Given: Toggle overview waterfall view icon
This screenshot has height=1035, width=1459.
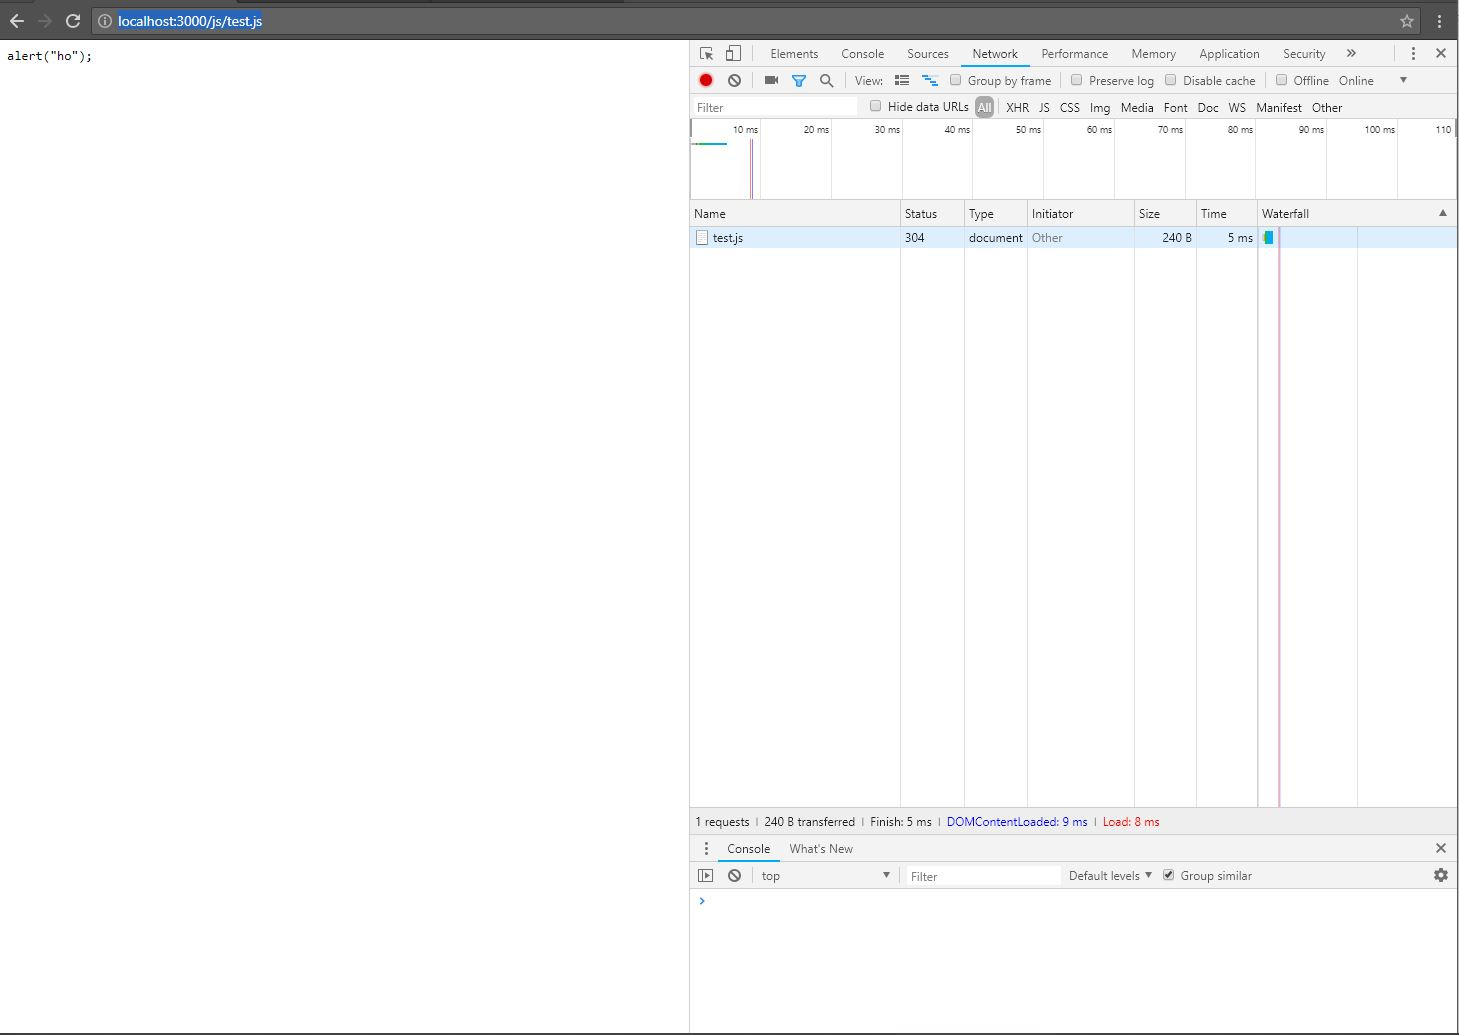Looking at the screenshot, I should 930,80.
